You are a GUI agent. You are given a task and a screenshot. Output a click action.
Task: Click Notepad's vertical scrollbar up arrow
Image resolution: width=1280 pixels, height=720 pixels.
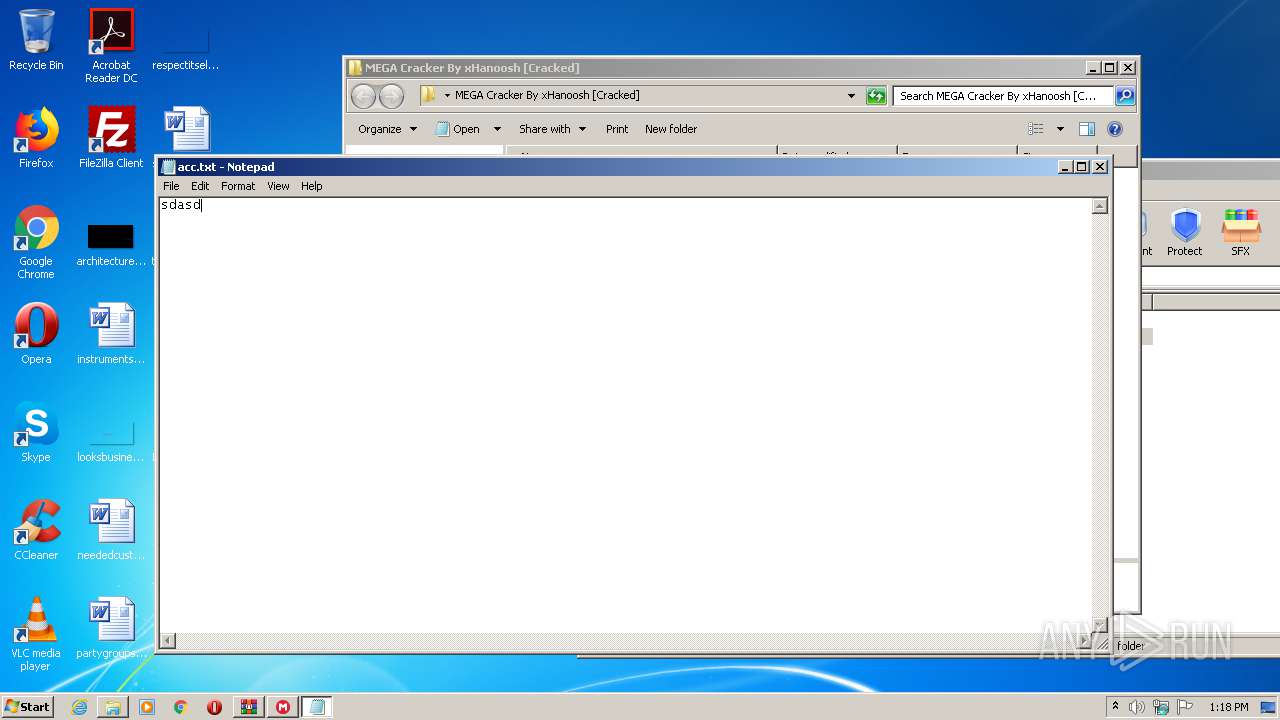1099,206
